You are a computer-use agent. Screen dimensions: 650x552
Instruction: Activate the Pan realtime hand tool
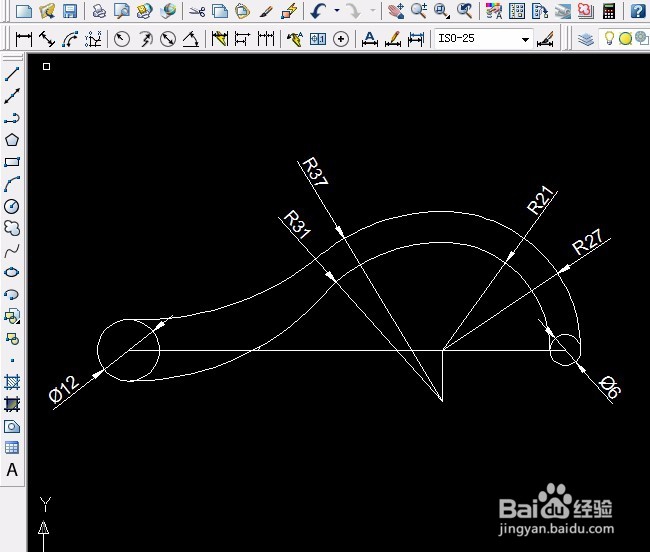click(x=396, y=10)
